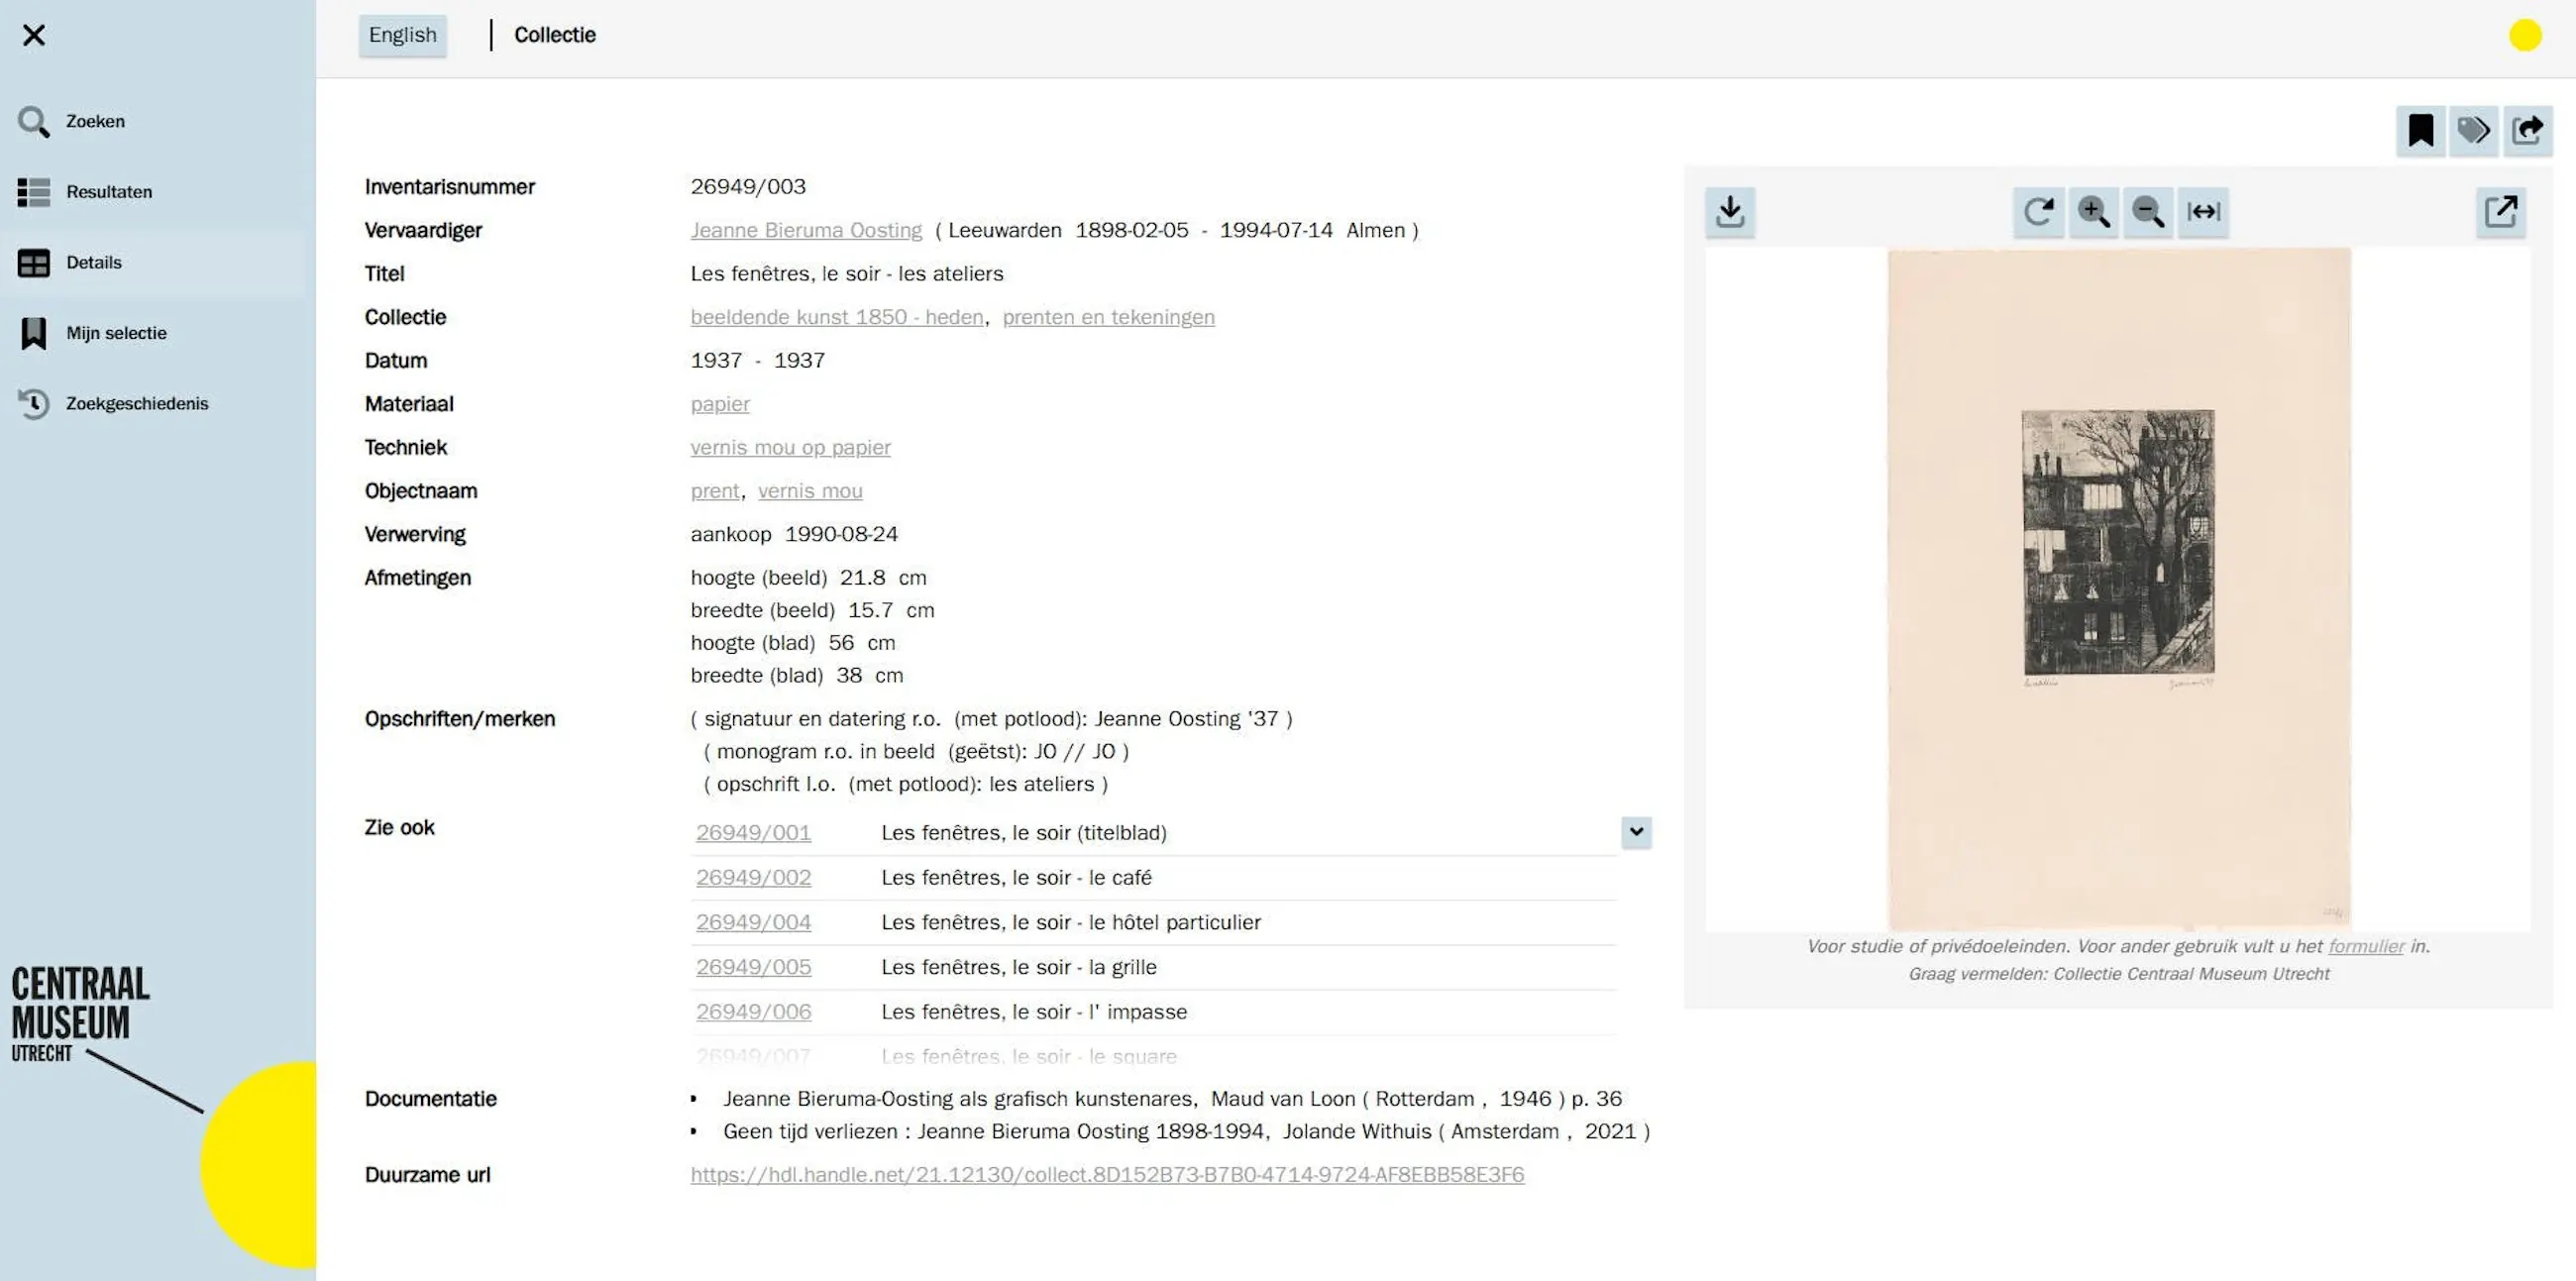The width and height of the screenshot is (2576, 1281).
Task: Go to Resultaten in sidebar
Action: coord(108,191)
